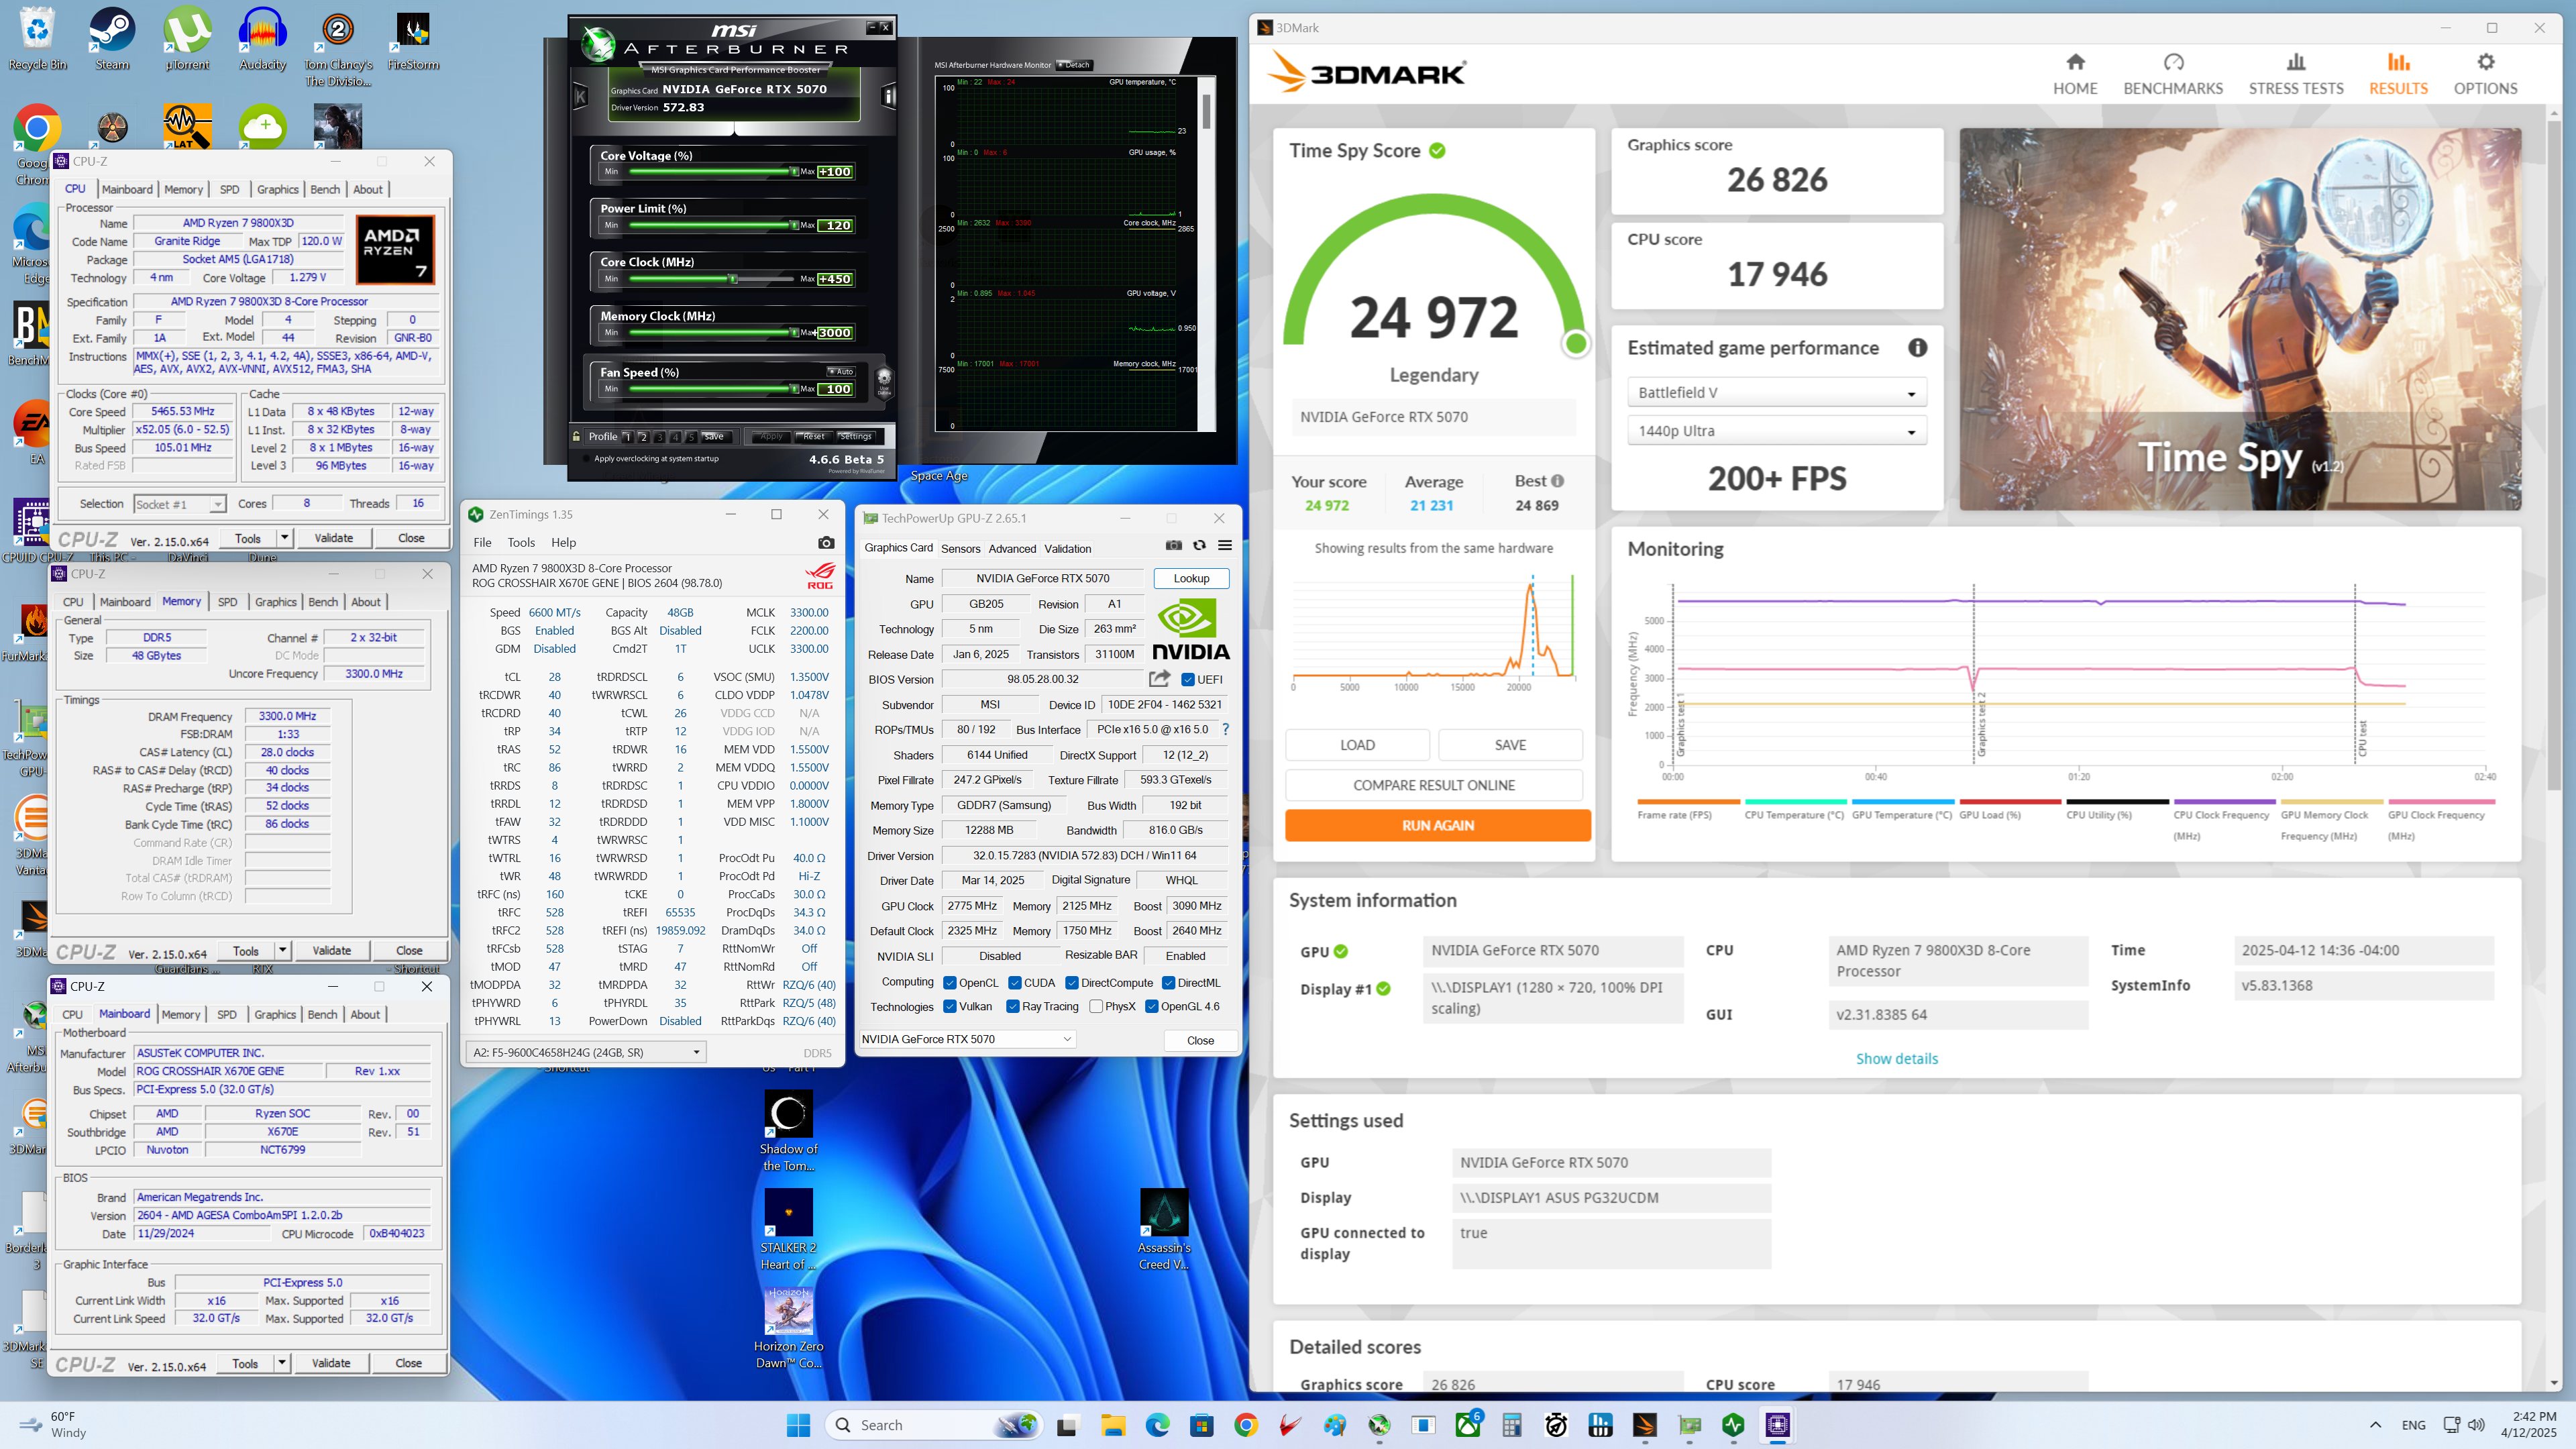Open the ZenTimings File menu
2576x1449 pixels.
click(x=482, y=542)
